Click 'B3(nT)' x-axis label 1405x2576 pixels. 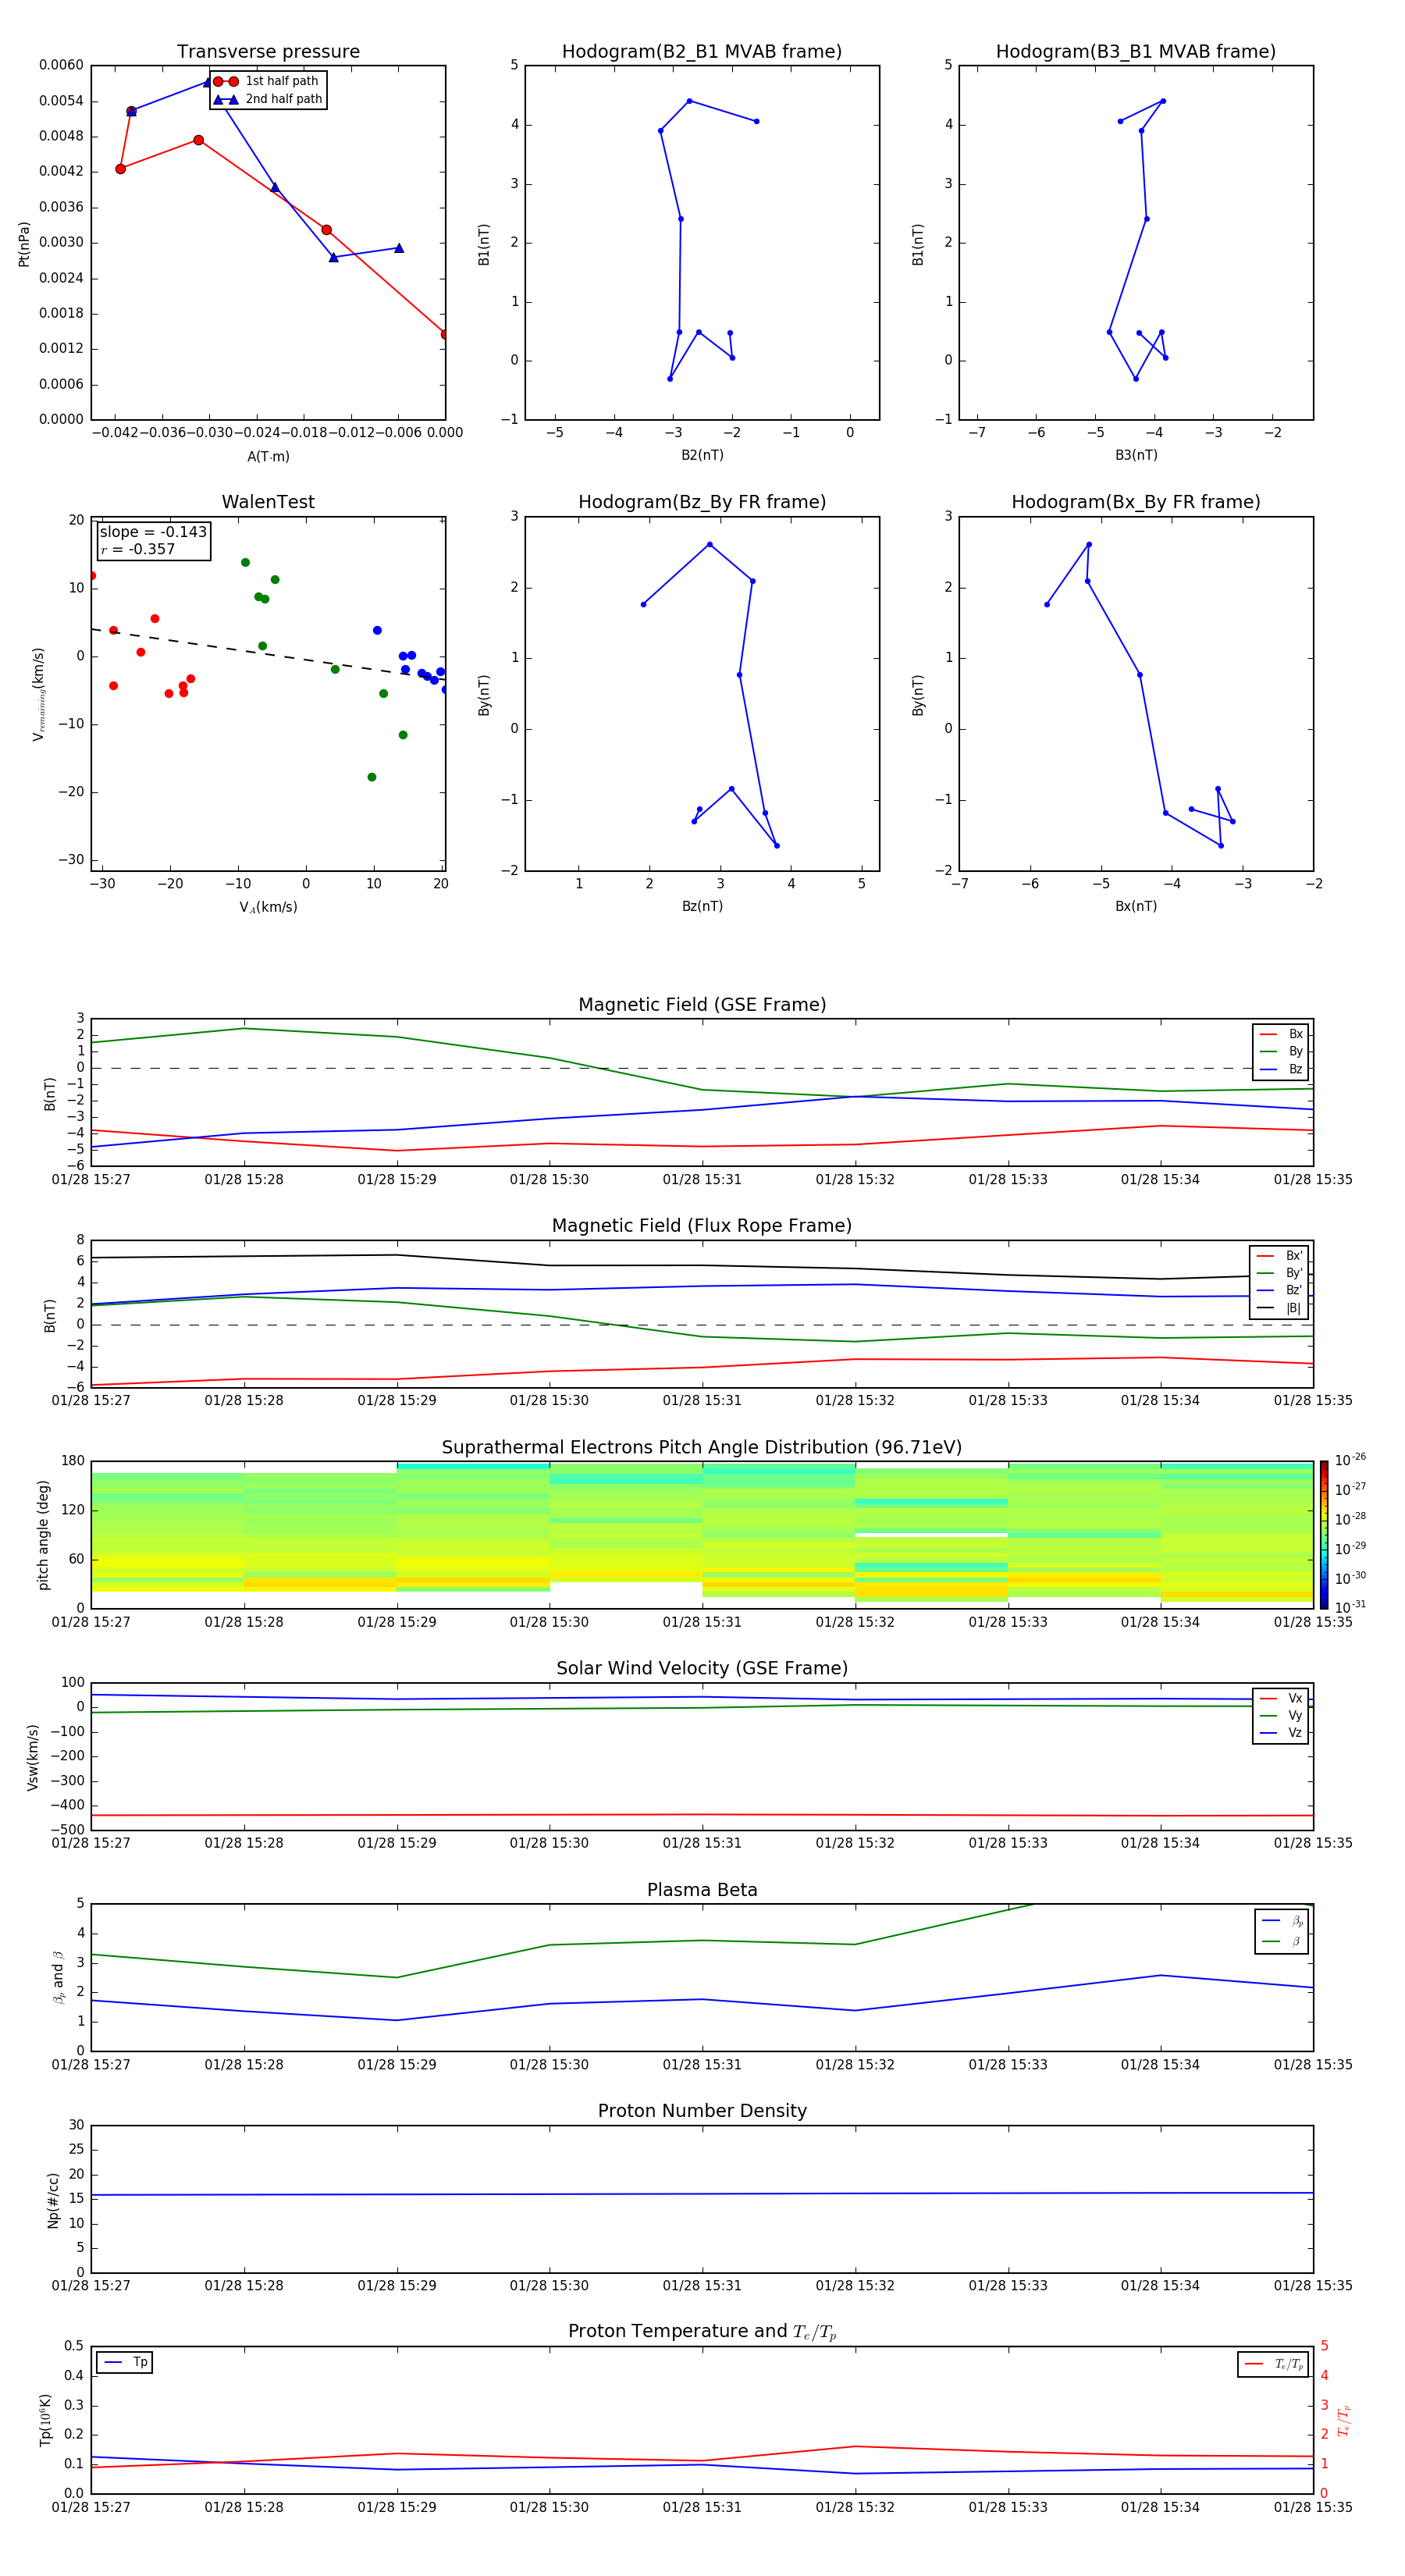[x=1136, y=455]
